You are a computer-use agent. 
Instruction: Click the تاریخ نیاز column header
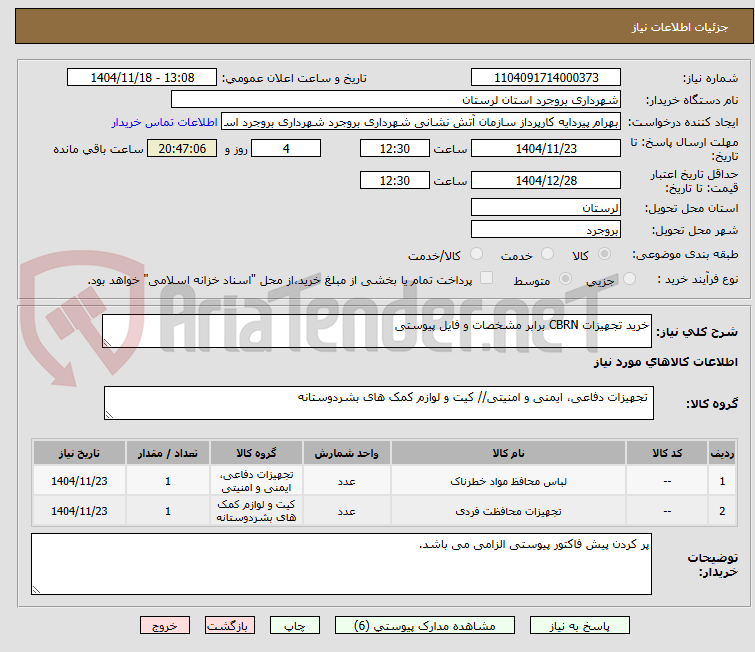79,453
